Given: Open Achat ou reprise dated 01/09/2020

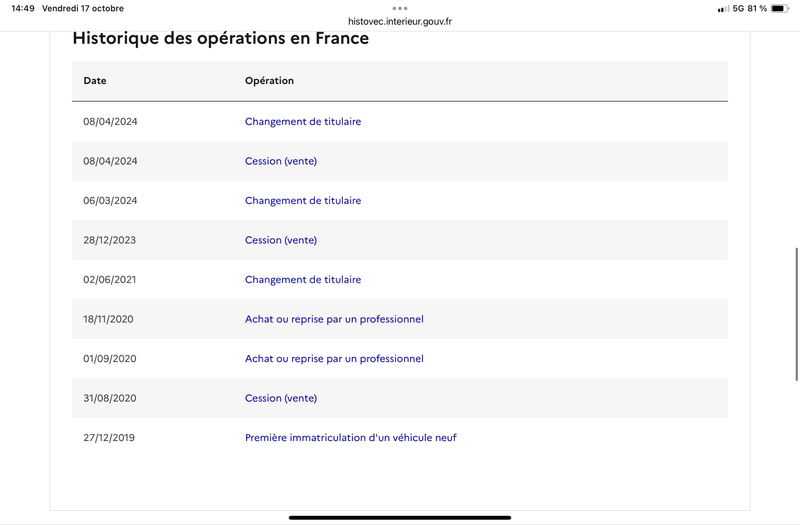Looking at the screenshot, I should click(334, 359).
